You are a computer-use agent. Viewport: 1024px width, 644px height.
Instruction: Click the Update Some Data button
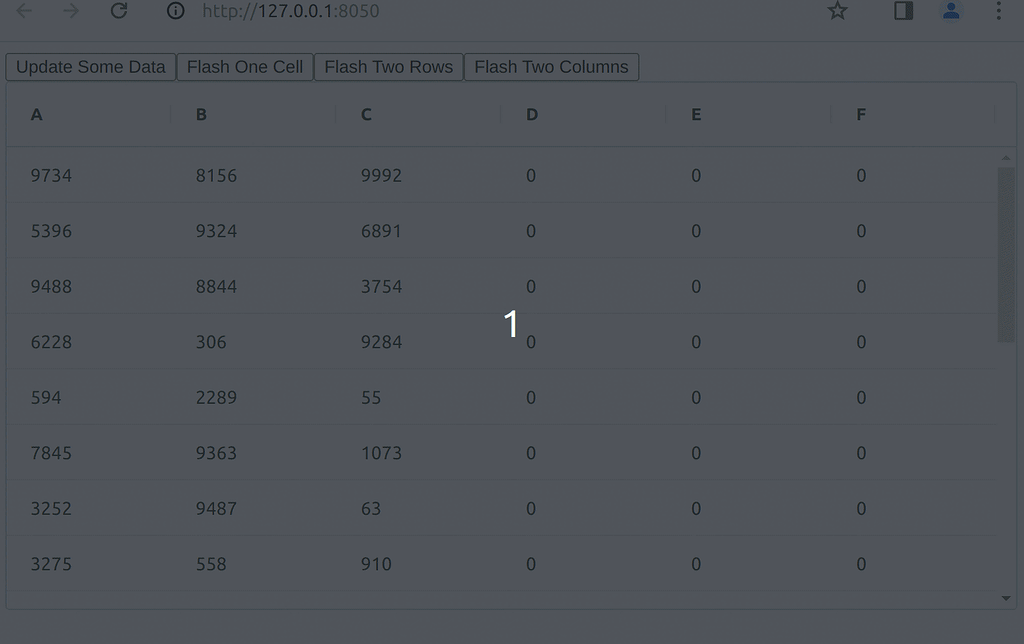pos(90,66)
